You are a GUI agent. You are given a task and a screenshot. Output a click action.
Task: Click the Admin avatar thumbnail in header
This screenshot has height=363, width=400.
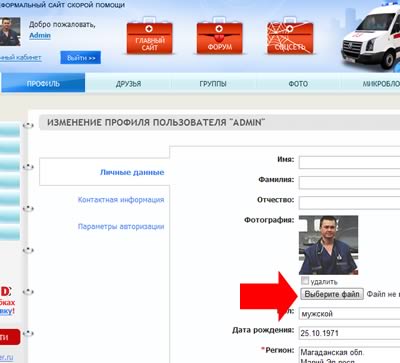coord(10,32)
